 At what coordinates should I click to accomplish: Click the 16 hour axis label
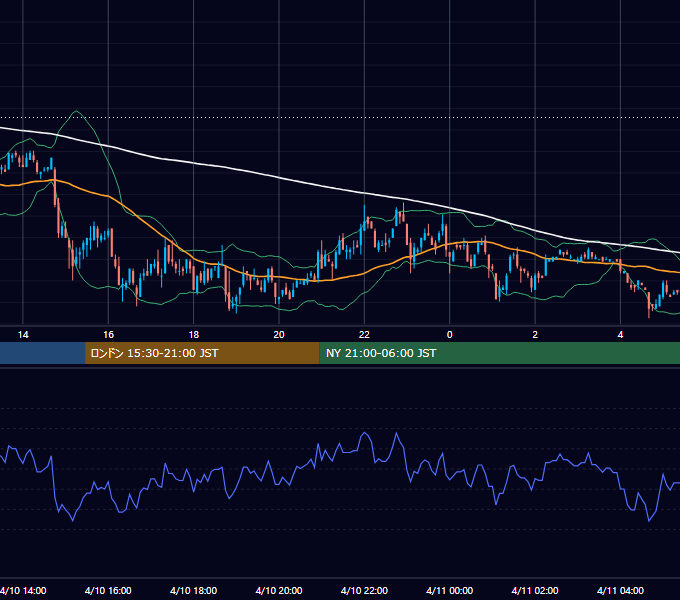(108, 335)
